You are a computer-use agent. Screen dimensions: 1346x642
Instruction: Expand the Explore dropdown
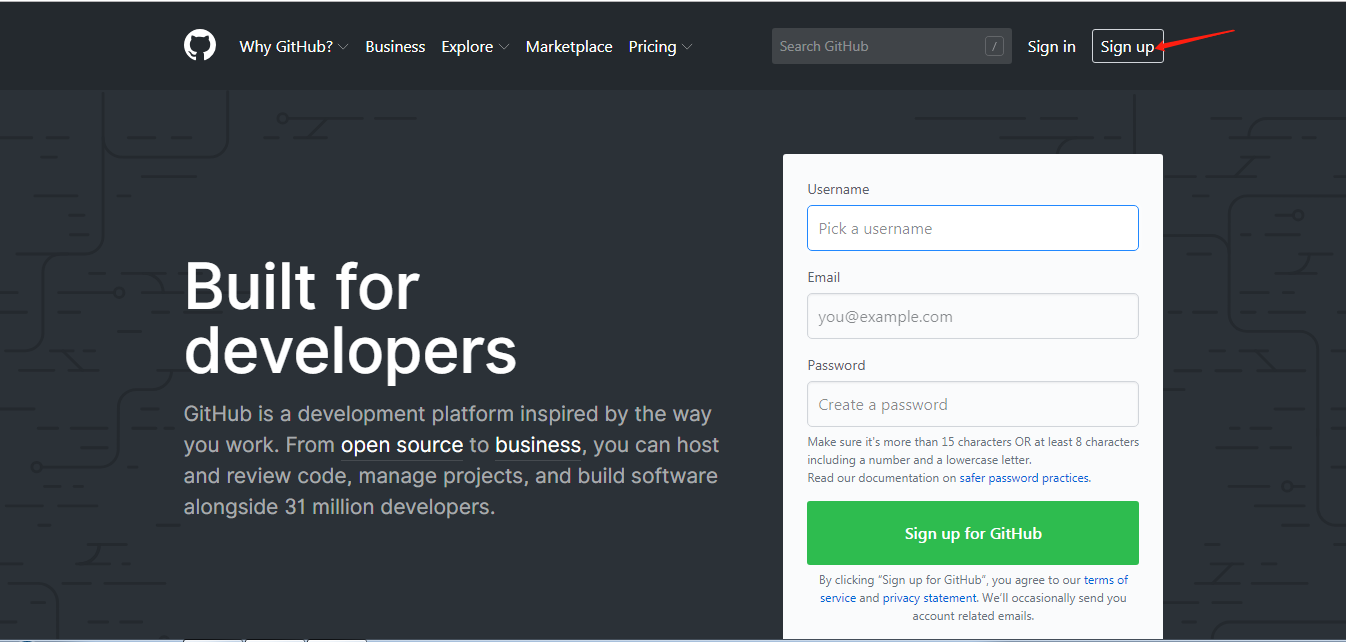point(475,46)
